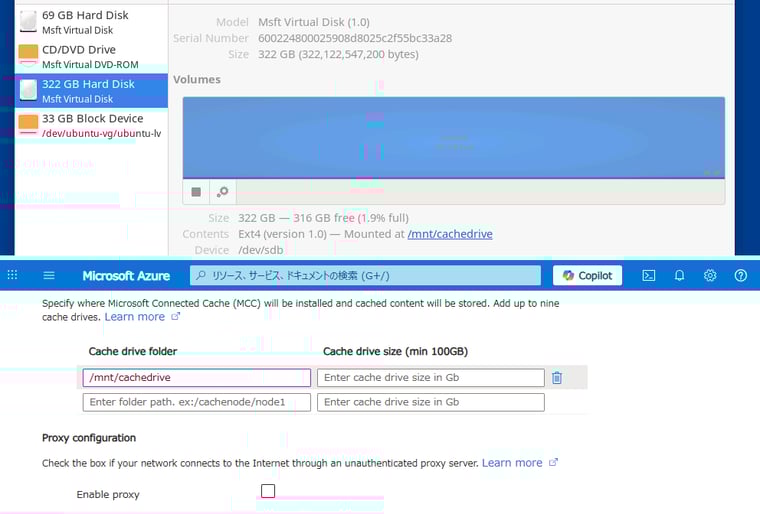Image resolution: width=760 pixels, height=514 pixels.
Task: Click the 69 GB Hard Disk drive icon
Action: point(28,21)
